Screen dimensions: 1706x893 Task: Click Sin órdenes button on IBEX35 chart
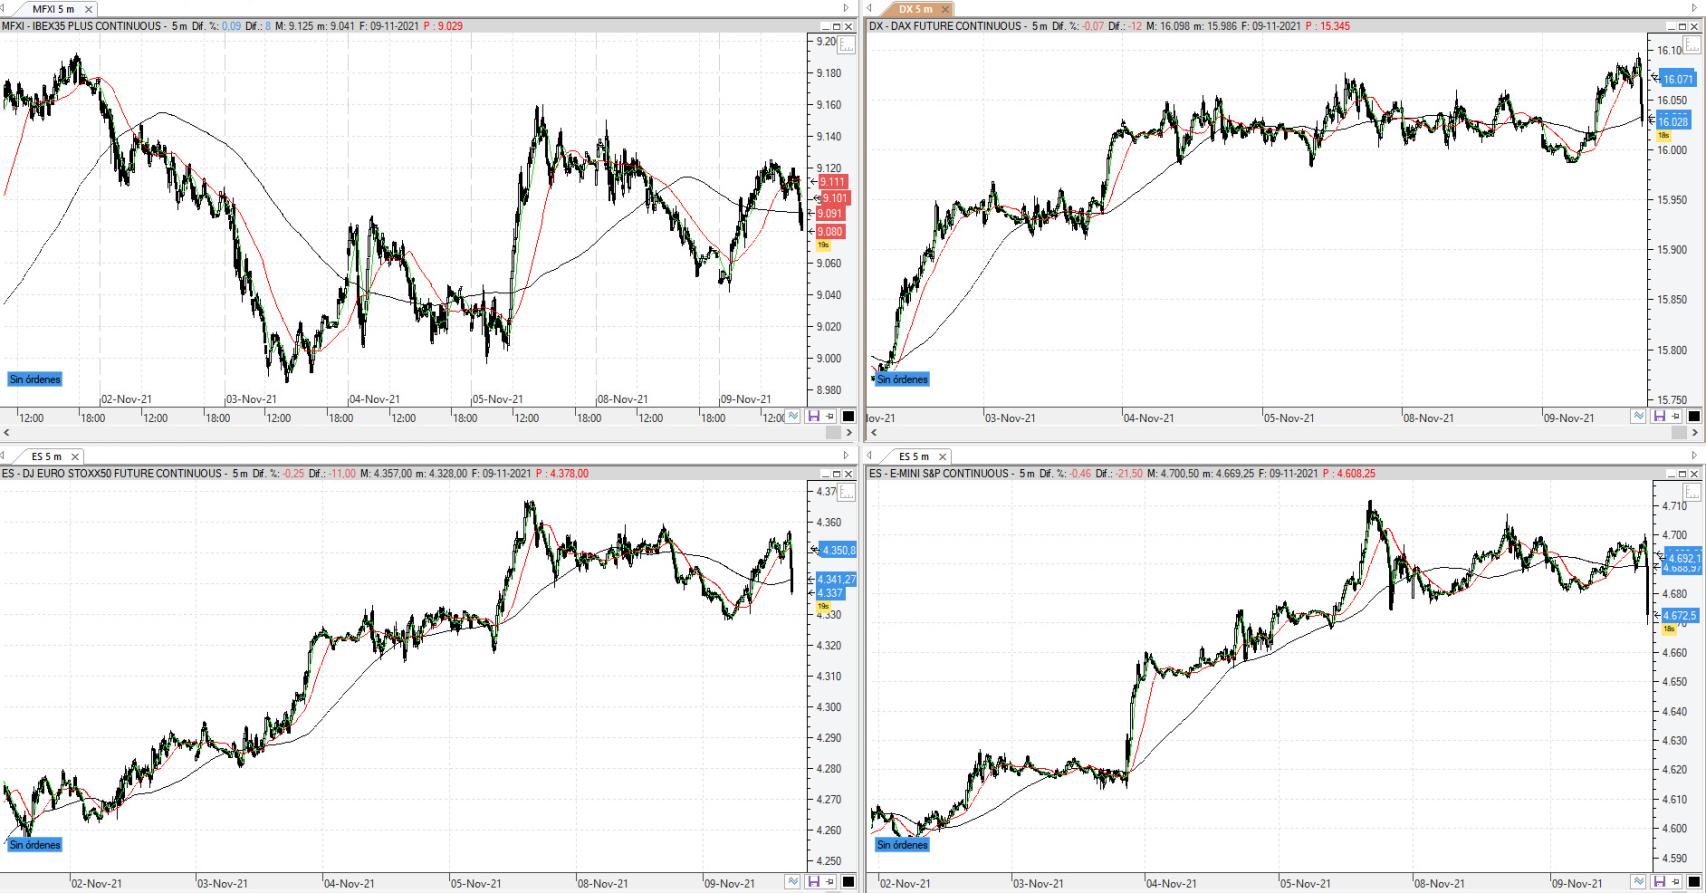[x=35, y=379]
